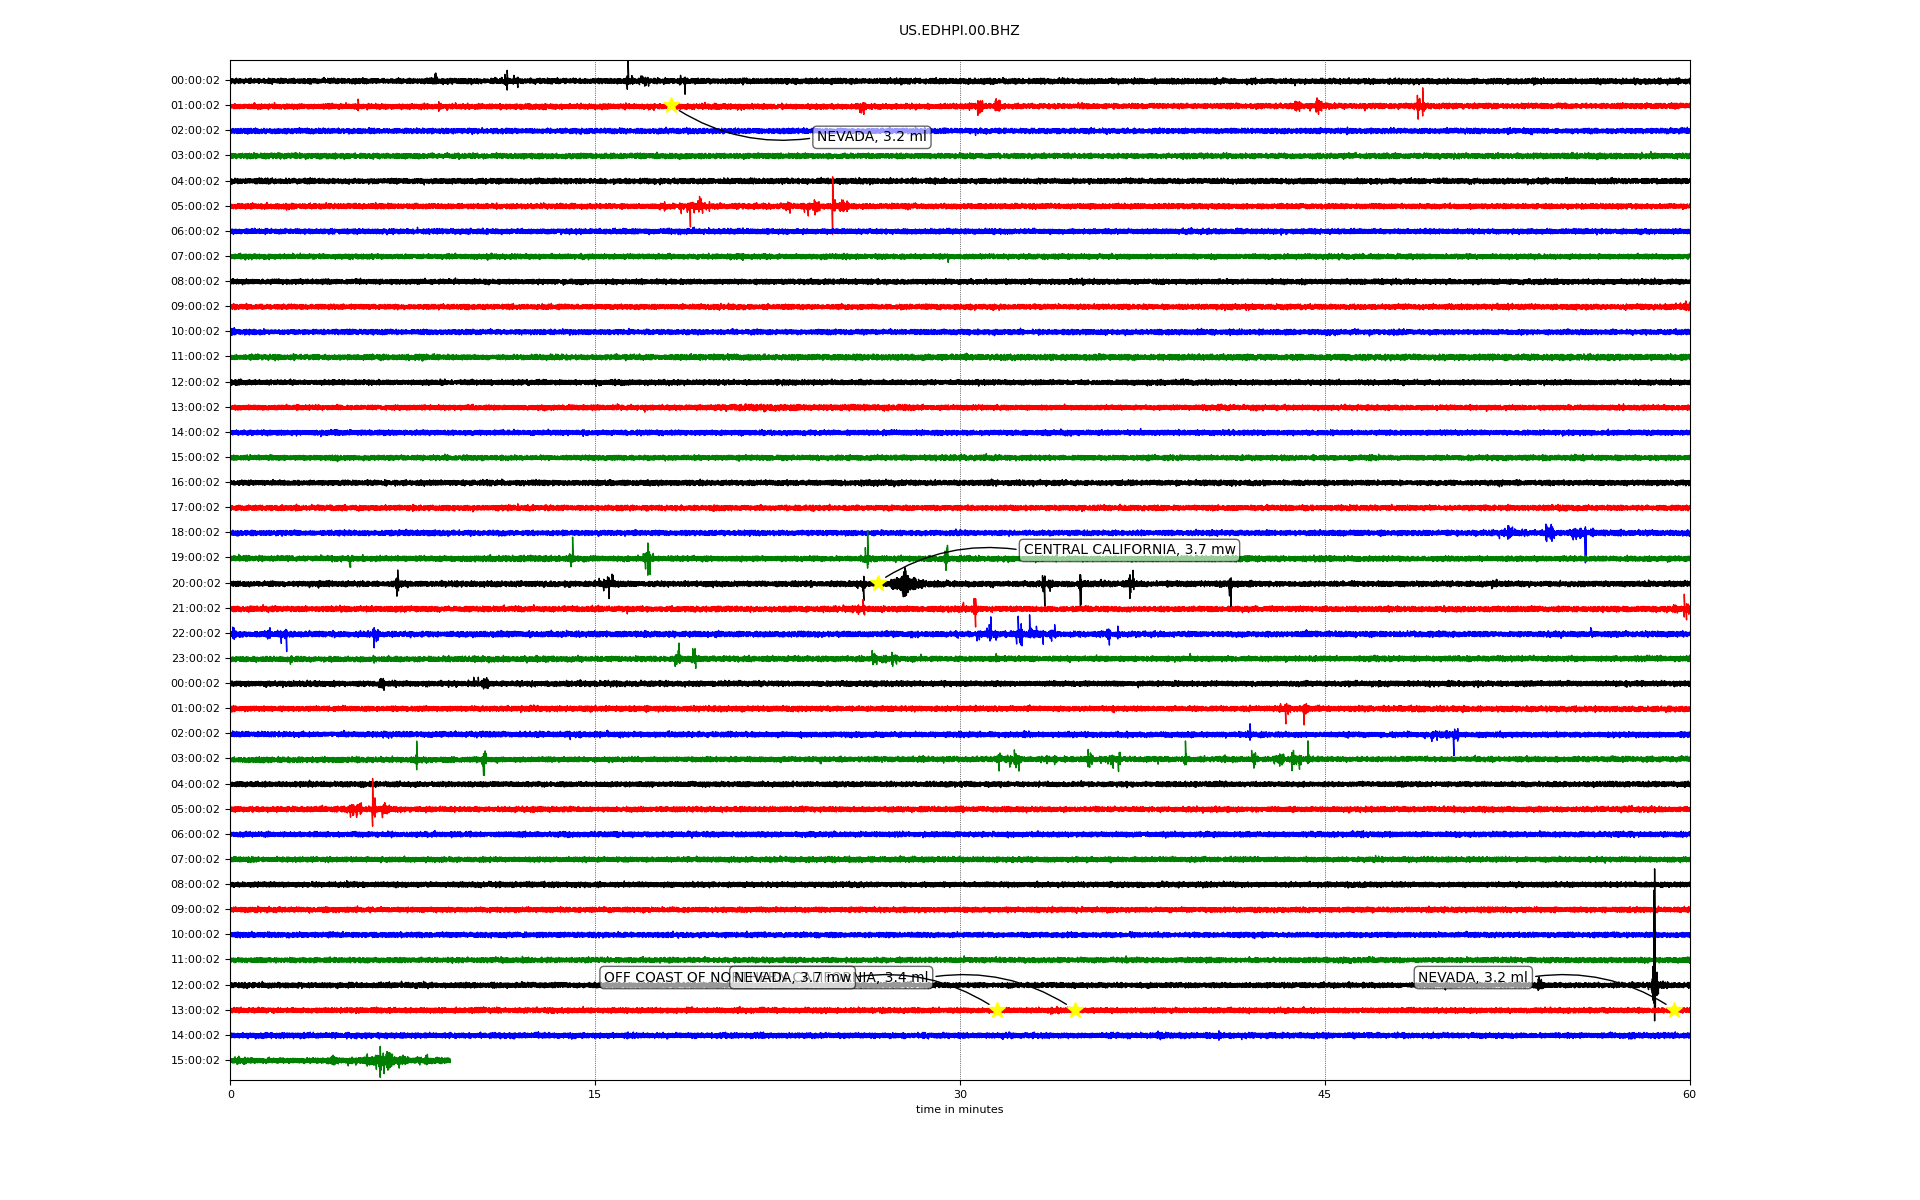
Task: Click the 00:00:02 label directly below 23:00:02
Action: pos(195,684)
